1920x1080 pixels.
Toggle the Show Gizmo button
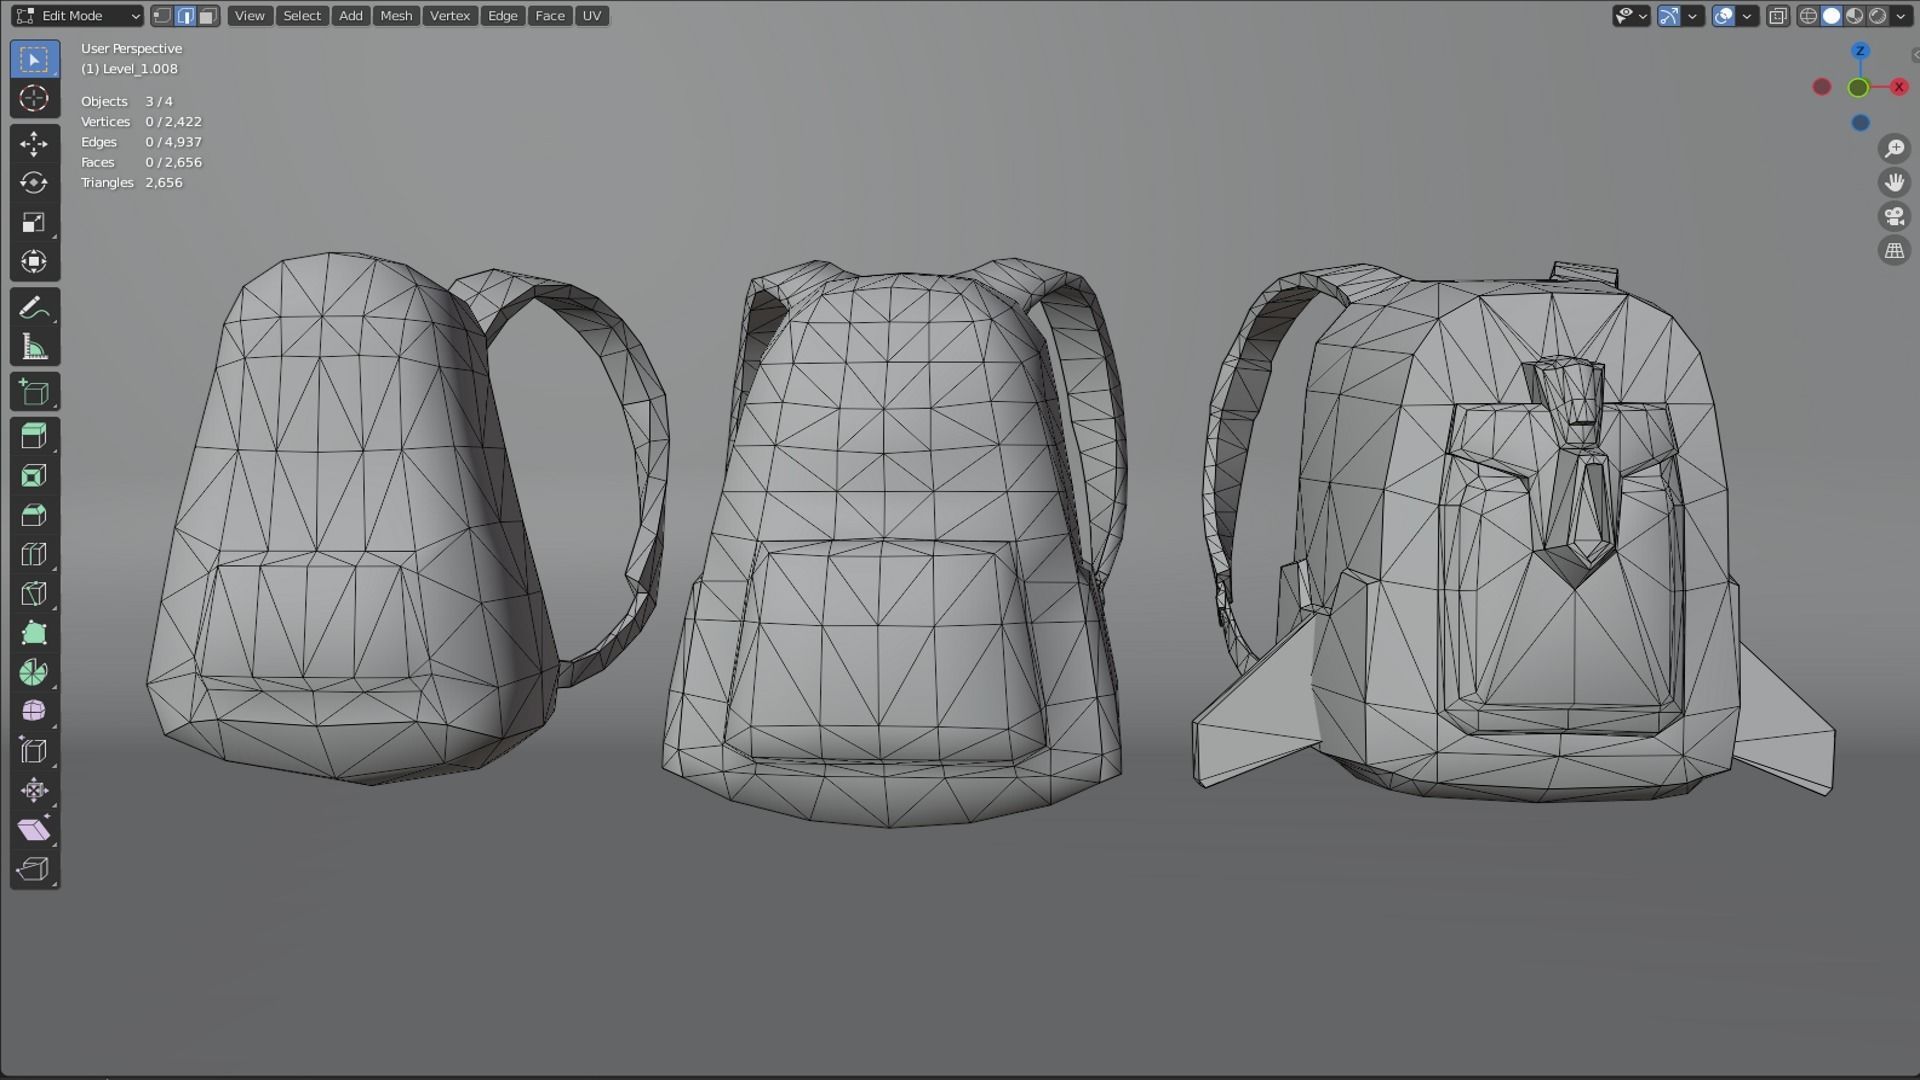pos(1668,16)
